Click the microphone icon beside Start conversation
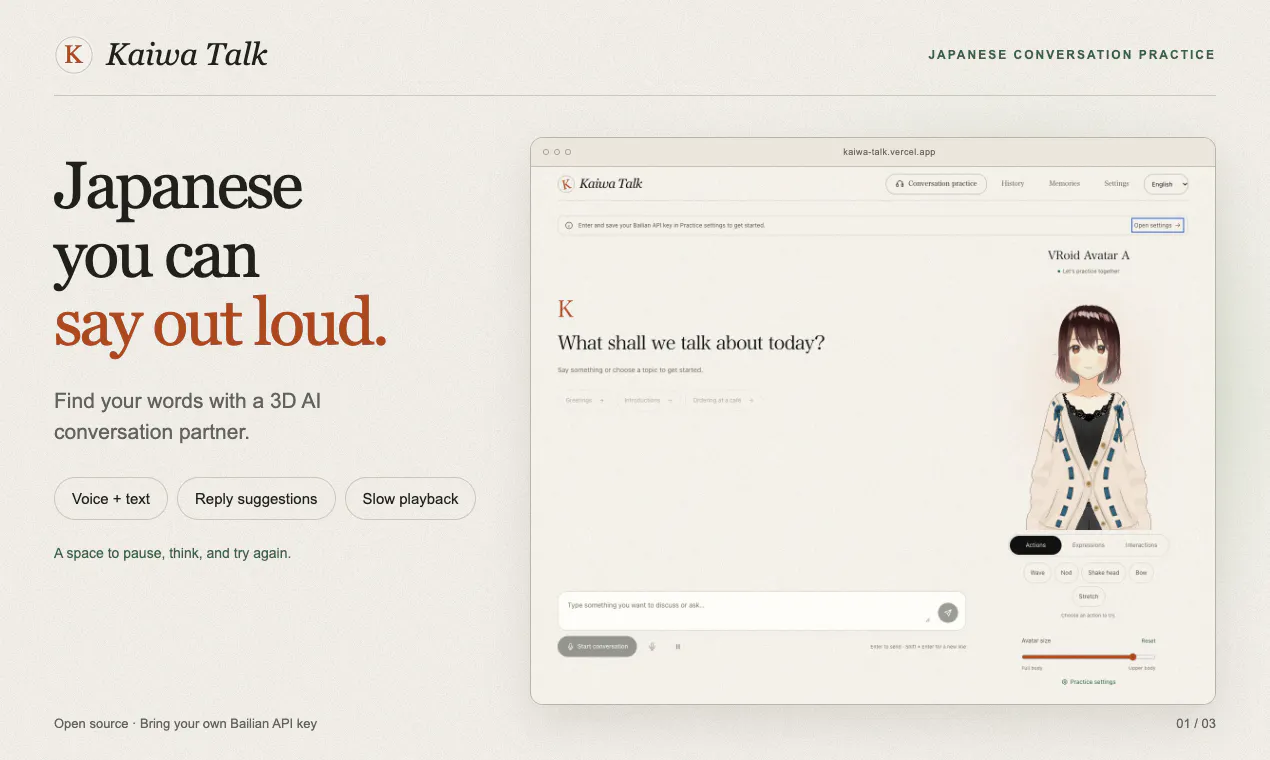The image size is (1270, 760). point(652,647)
